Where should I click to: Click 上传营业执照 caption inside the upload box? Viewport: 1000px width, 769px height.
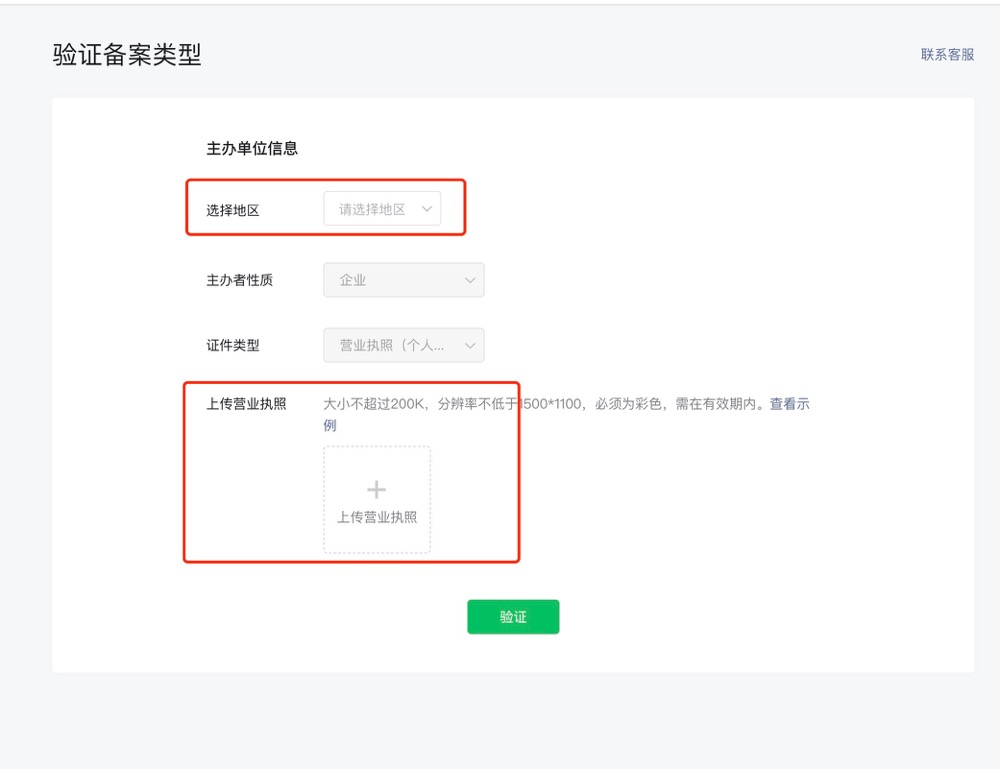click(x=377, y=517)
